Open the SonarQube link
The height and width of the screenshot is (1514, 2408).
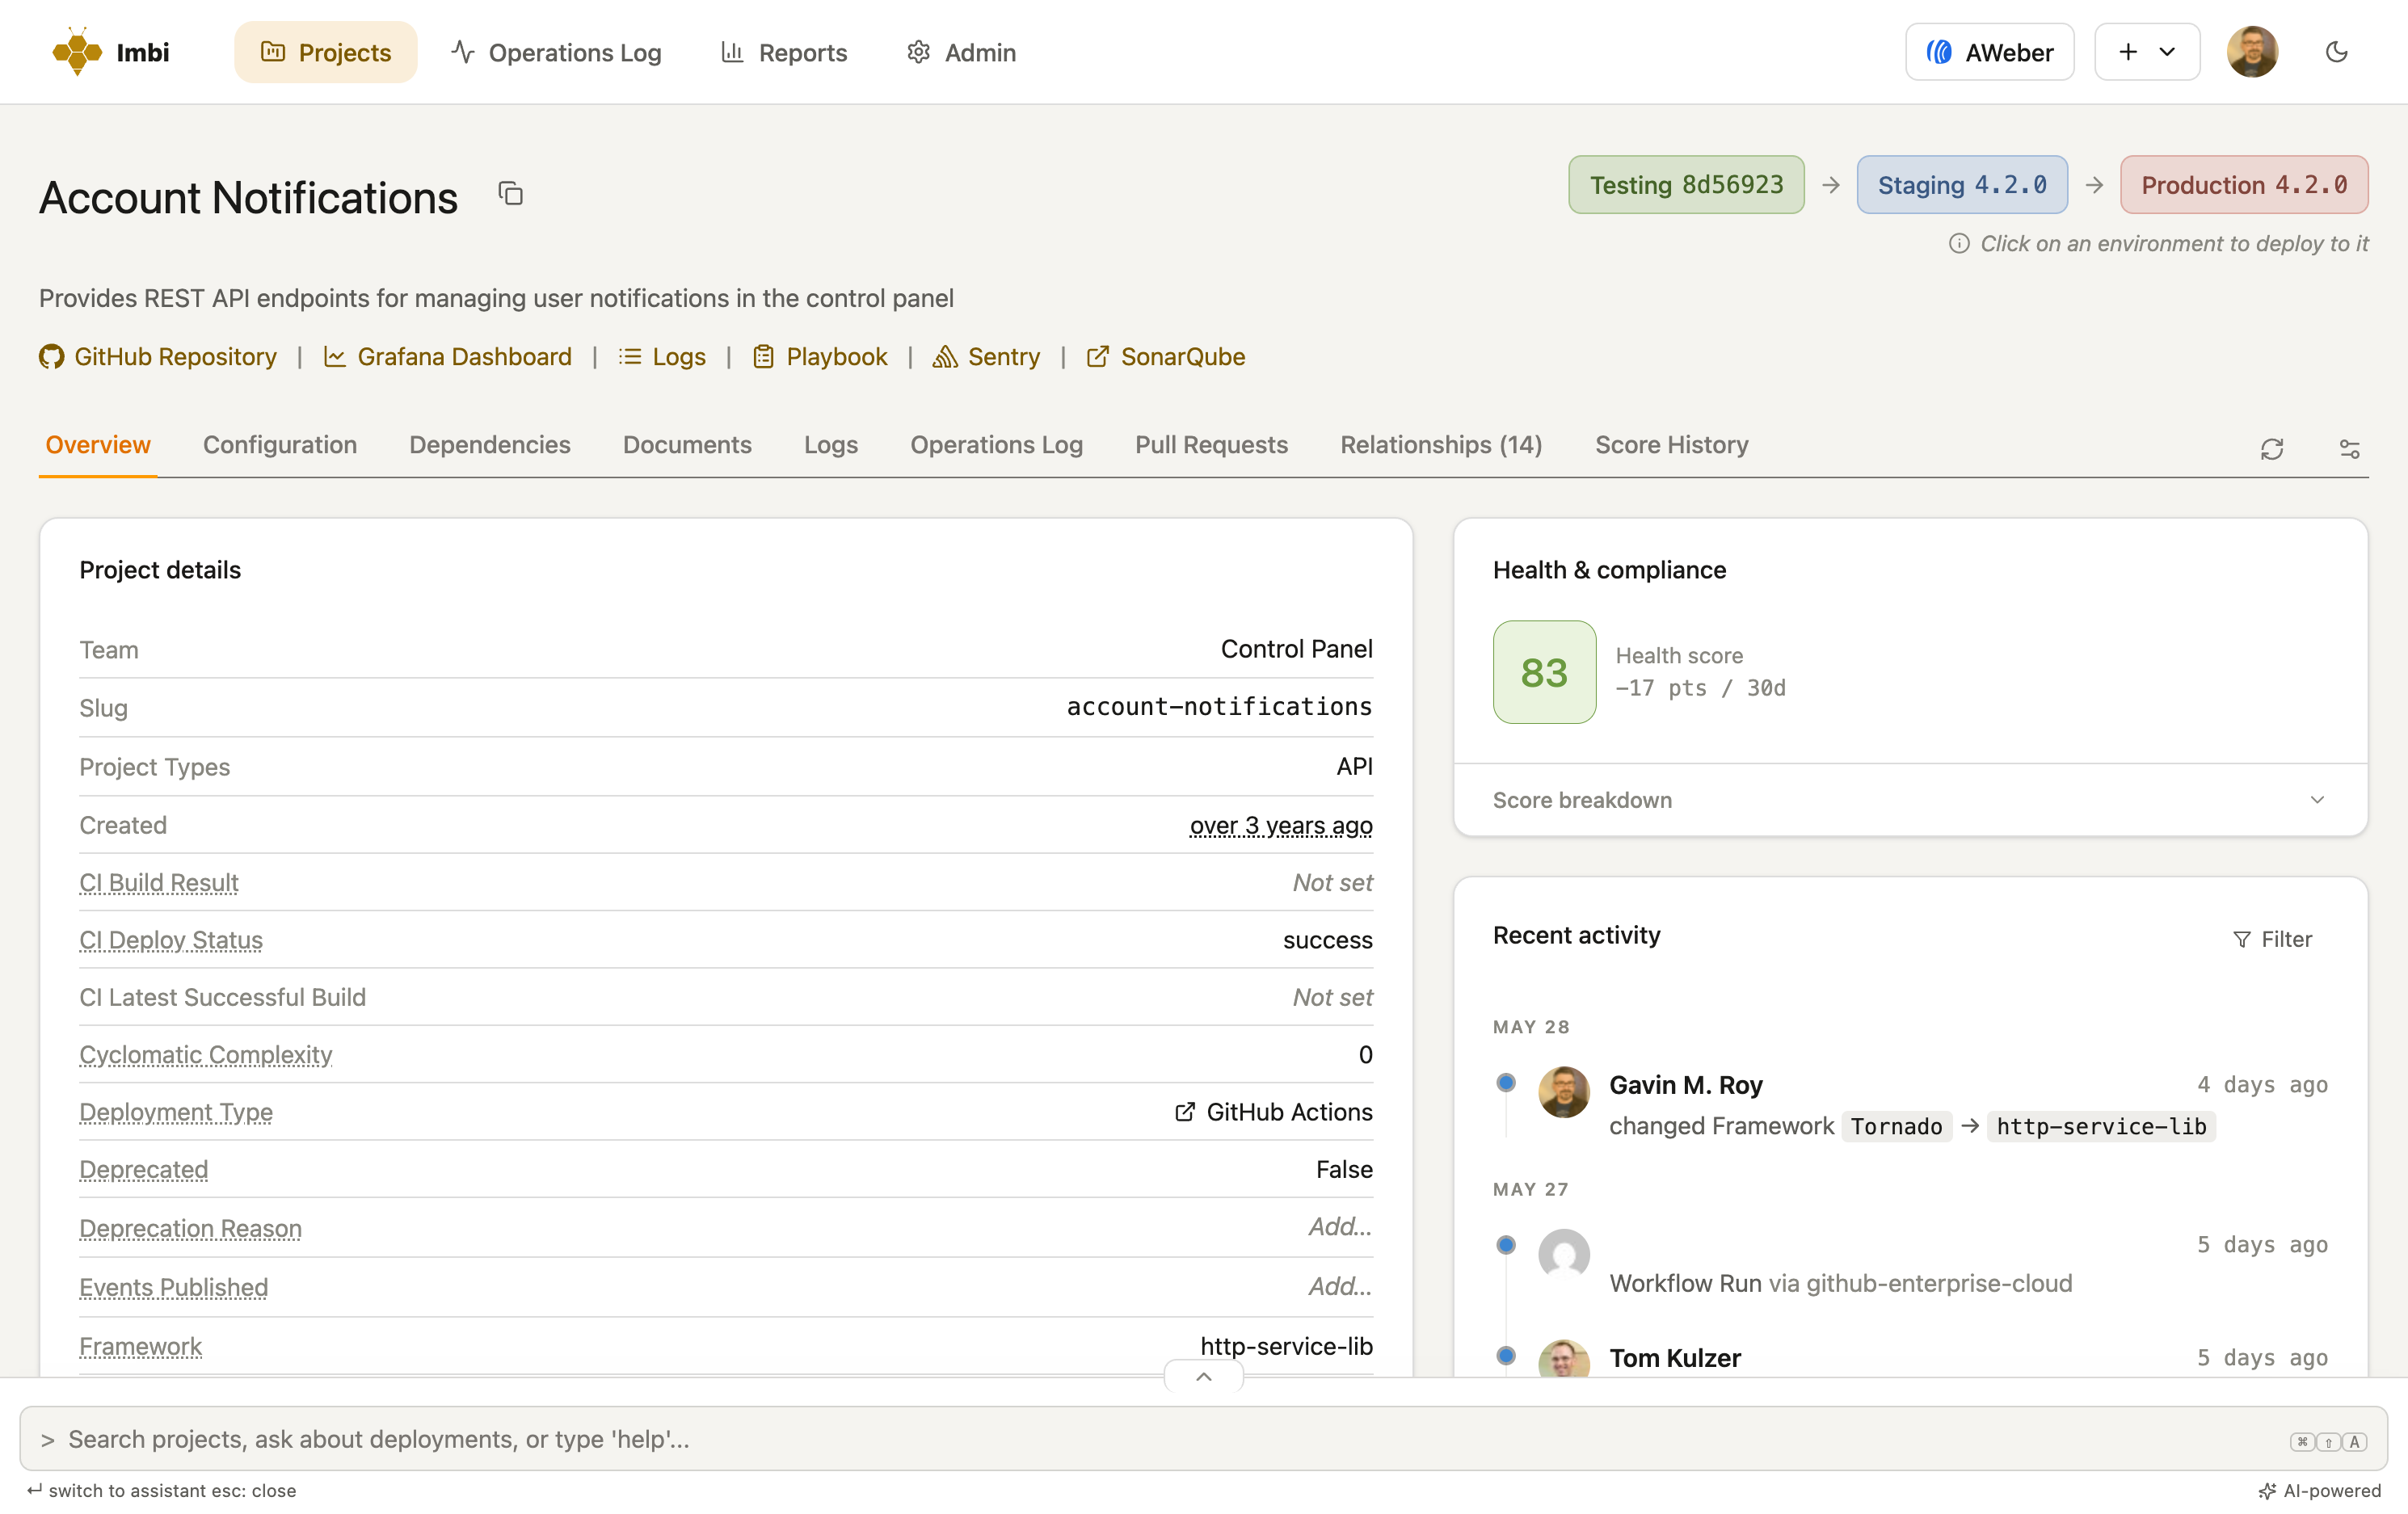click(x=1166, y=356)
